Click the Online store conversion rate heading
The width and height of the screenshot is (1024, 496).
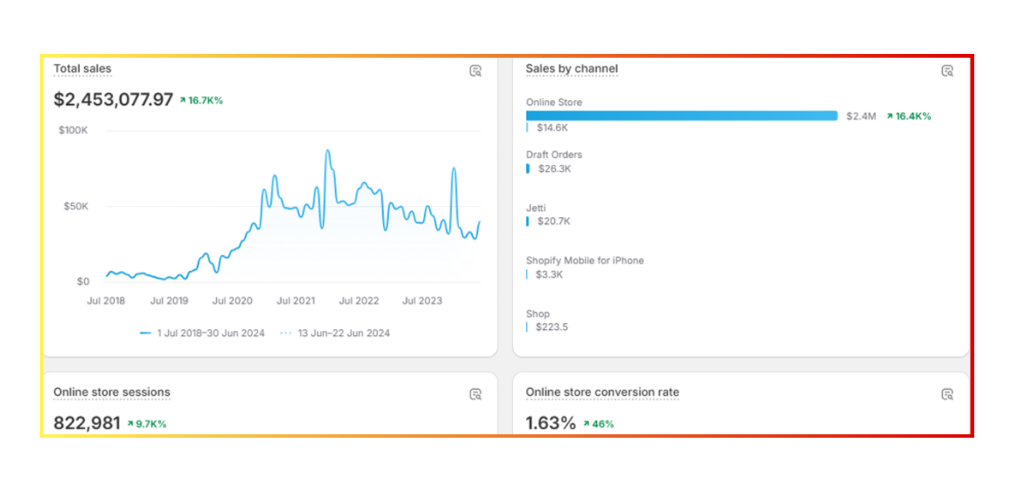[602, 392]
